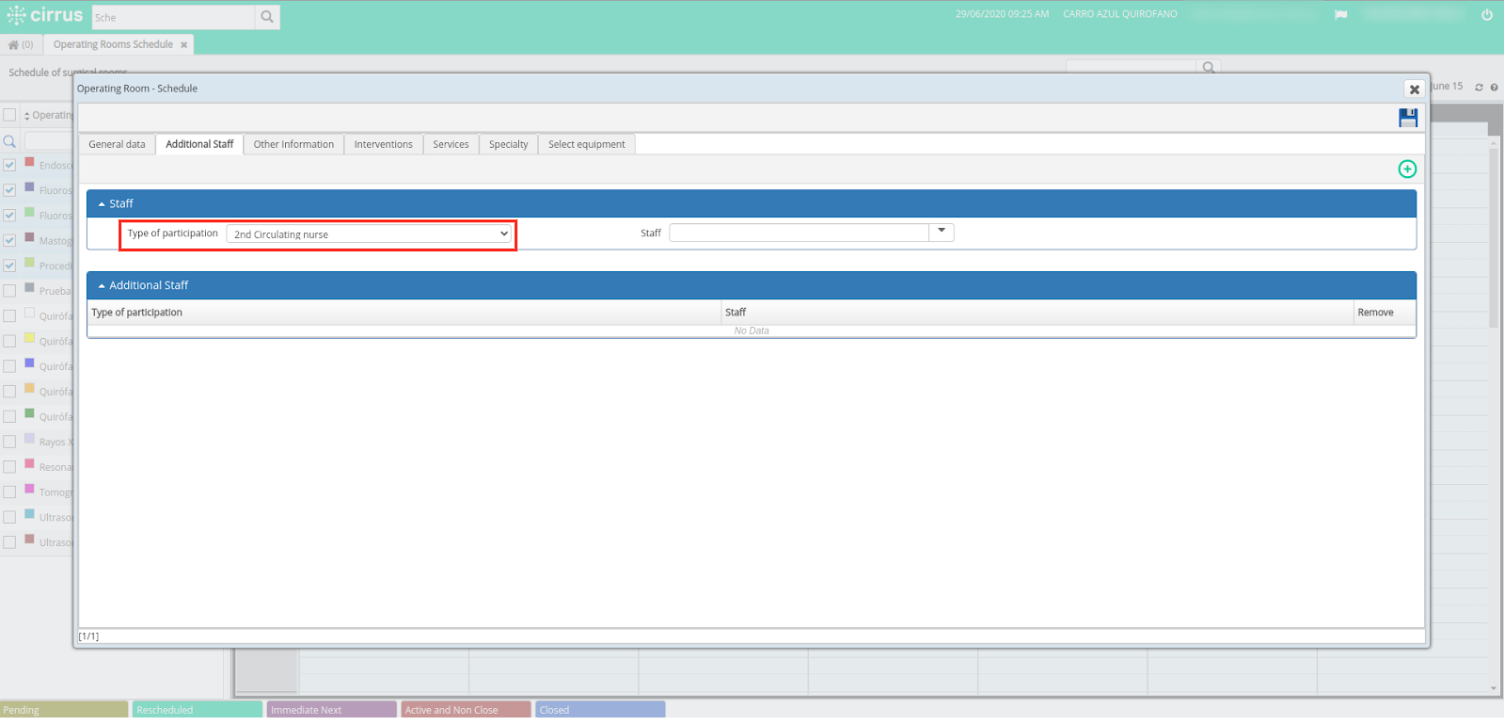The image size is (1504, 718).
Task: Refresh the calendar with the refresh icon
Action: [x=1479, y=87]
